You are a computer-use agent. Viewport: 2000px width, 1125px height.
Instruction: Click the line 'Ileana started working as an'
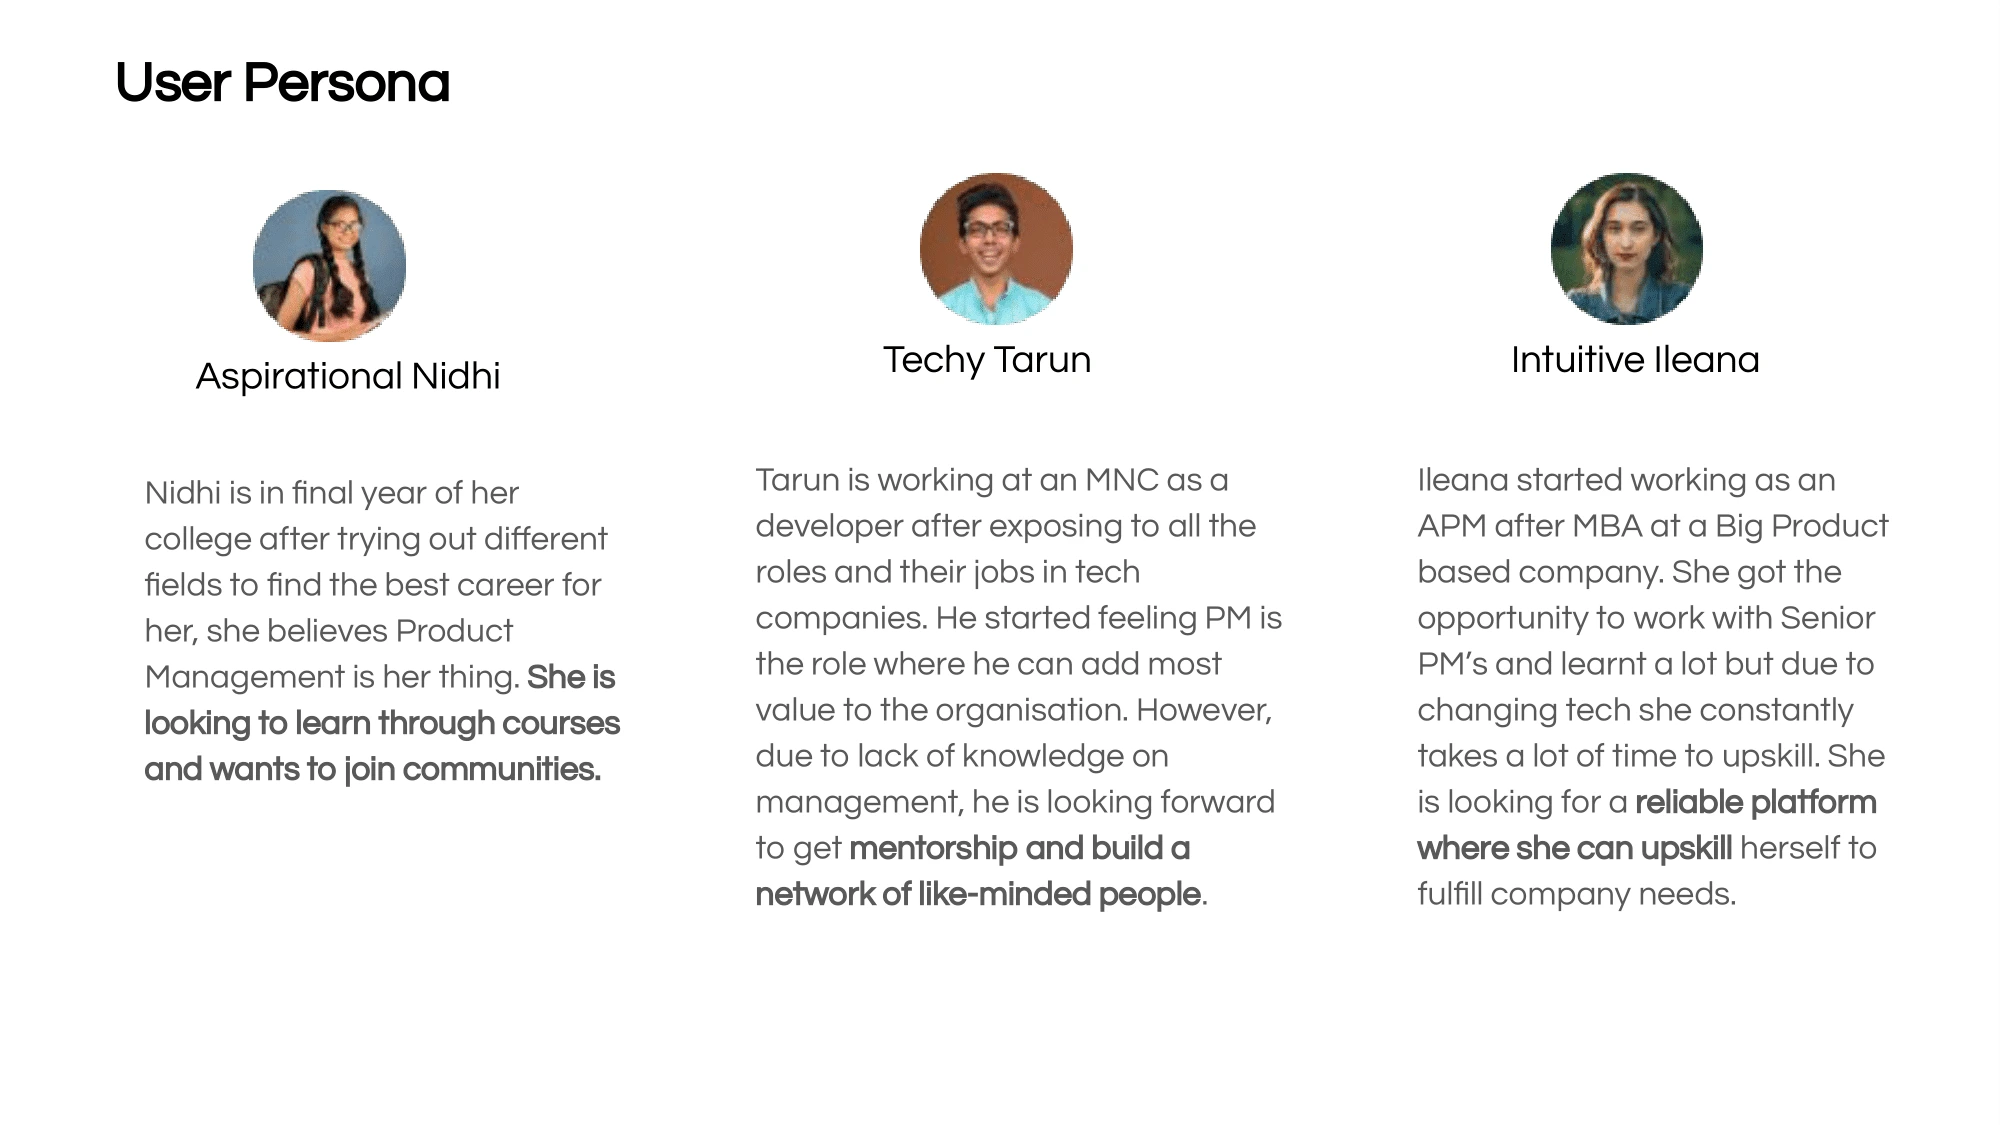click(x=1627, y=480)
